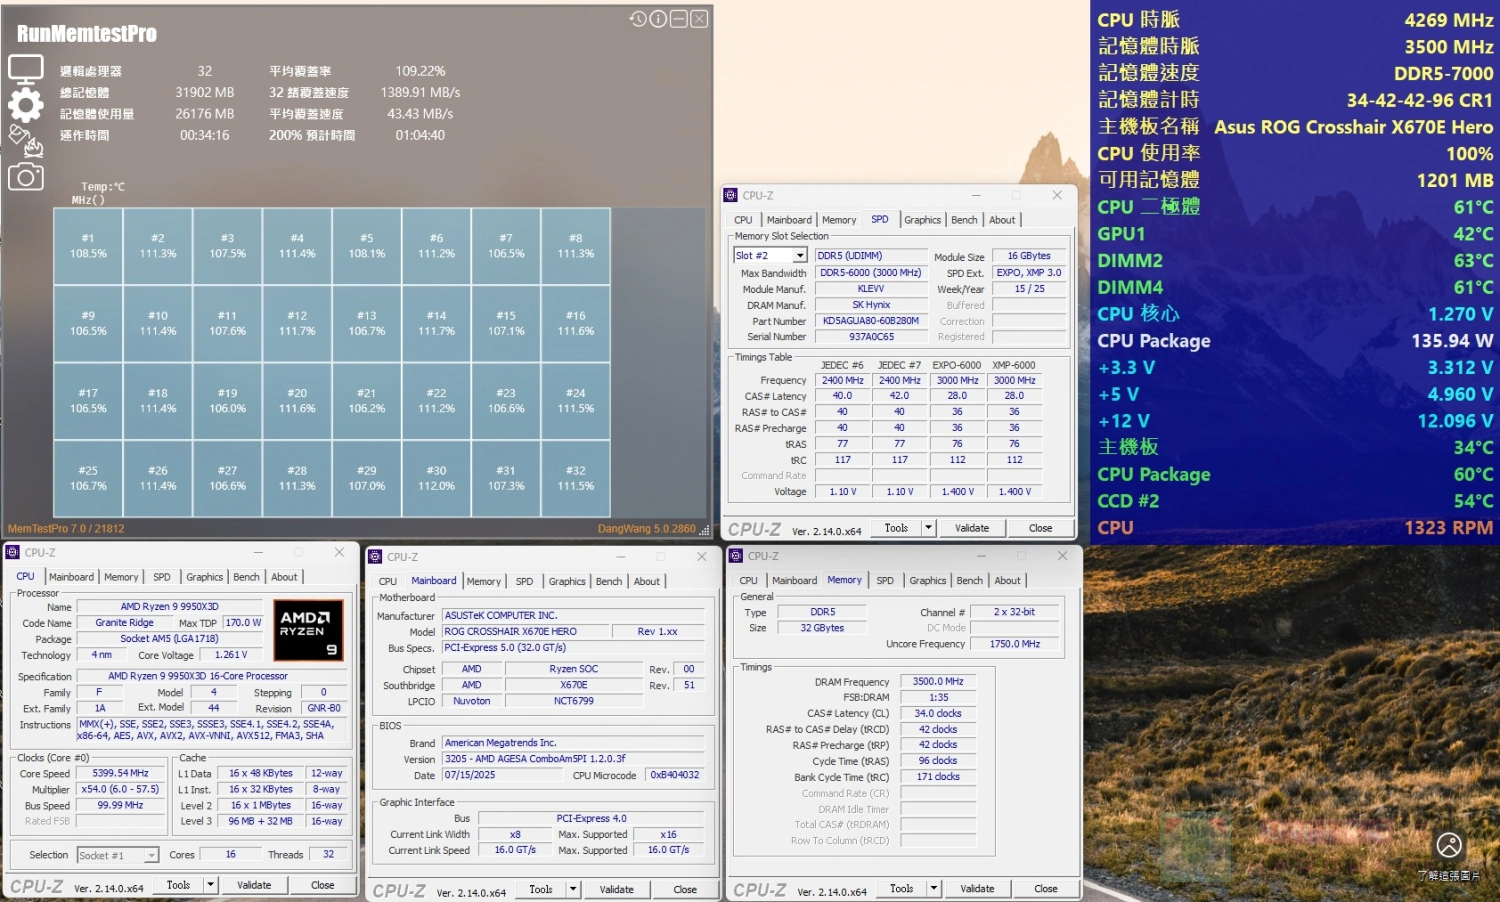The height and width of the screenshot is (902, 1500).
Task: Click the Core Speed value 5399.54 MHz
Action: 120,773
